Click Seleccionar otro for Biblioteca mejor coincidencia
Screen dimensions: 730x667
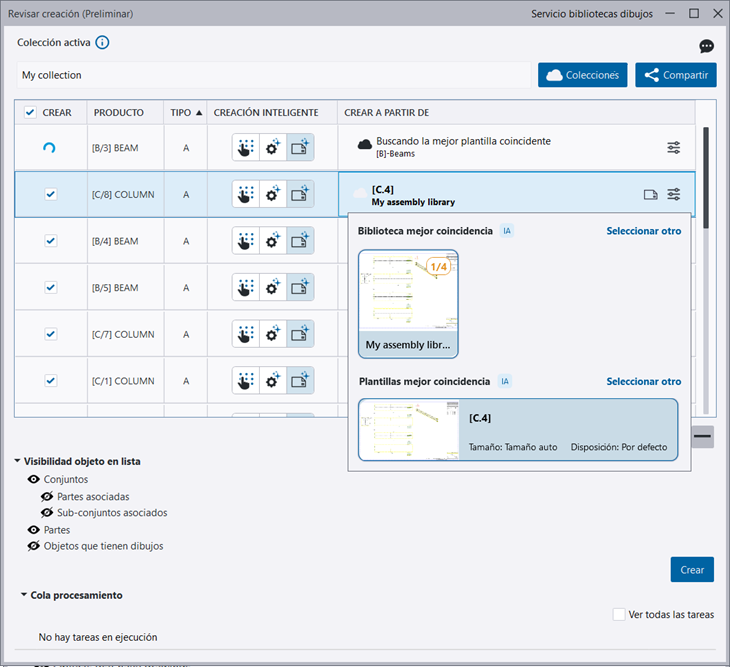pyautogui.click(x=643, y=231)
